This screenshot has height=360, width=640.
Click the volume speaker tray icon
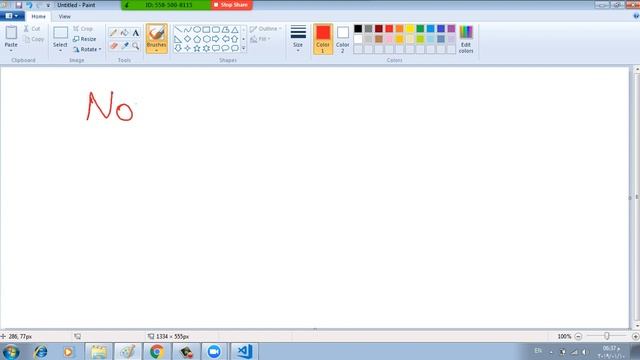coord(584,352)
